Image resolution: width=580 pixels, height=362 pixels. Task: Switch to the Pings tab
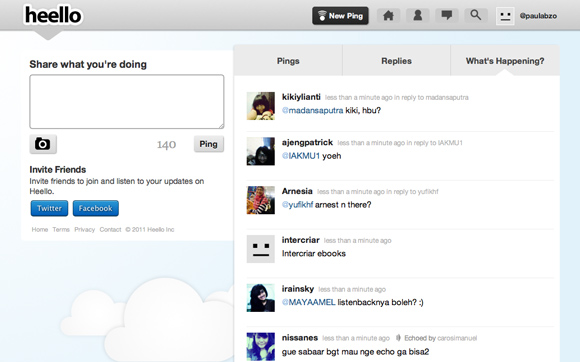point(288,61)
